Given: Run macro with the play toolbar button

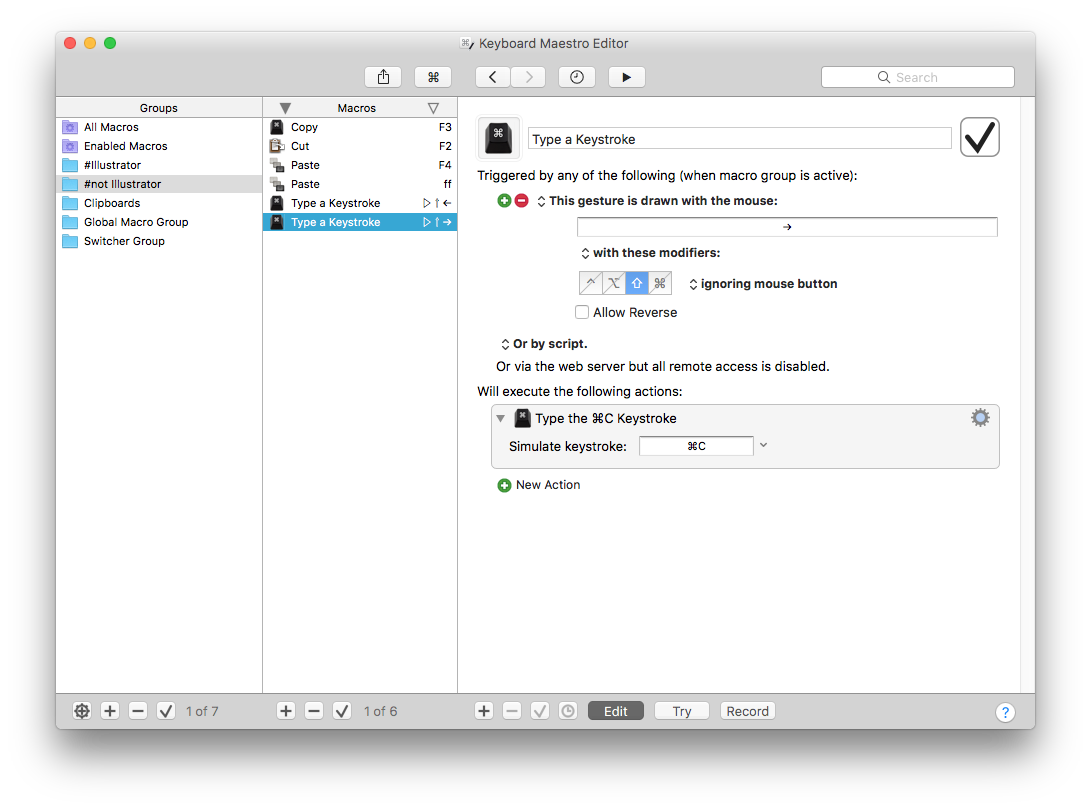Looking at the screenshot, I should (x=627, y=77).
